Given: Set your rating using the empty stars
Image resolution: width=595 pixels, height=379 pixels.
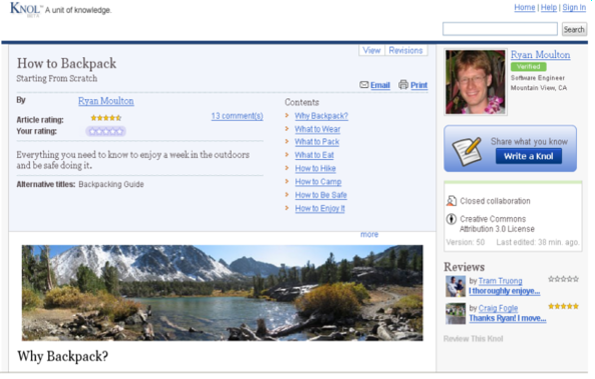Looking at the screenshot, I should tap(106, 131).
